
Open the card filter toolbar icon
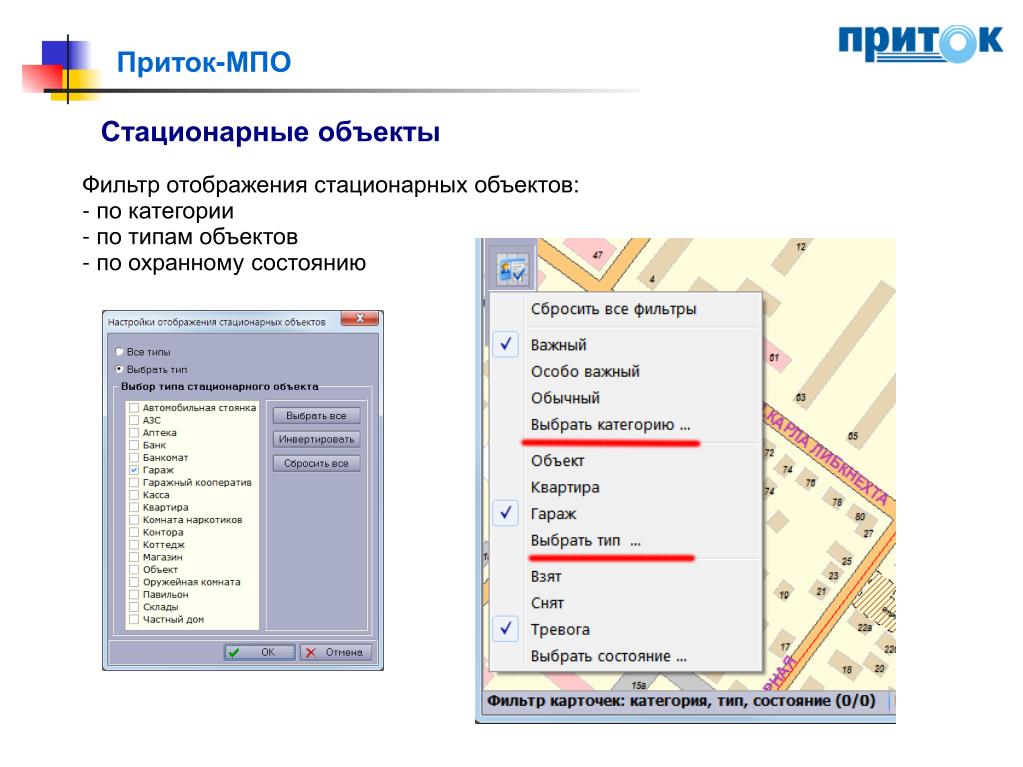(512, 268)
